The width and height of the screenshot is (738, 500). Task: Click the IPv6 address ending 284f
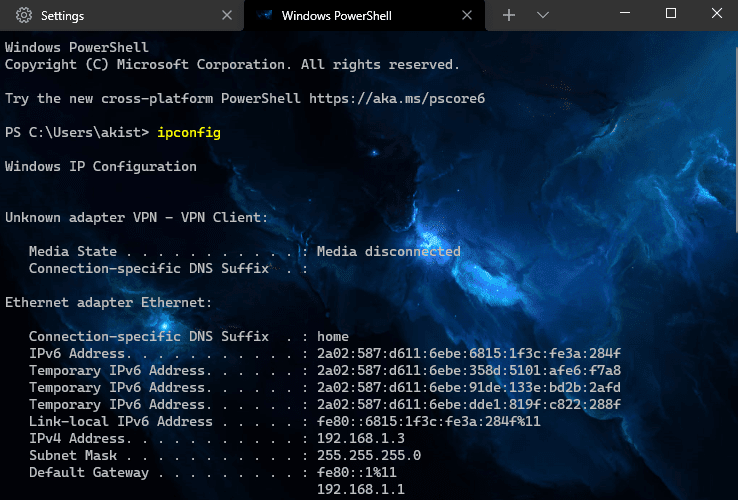[x=469, y=353]
